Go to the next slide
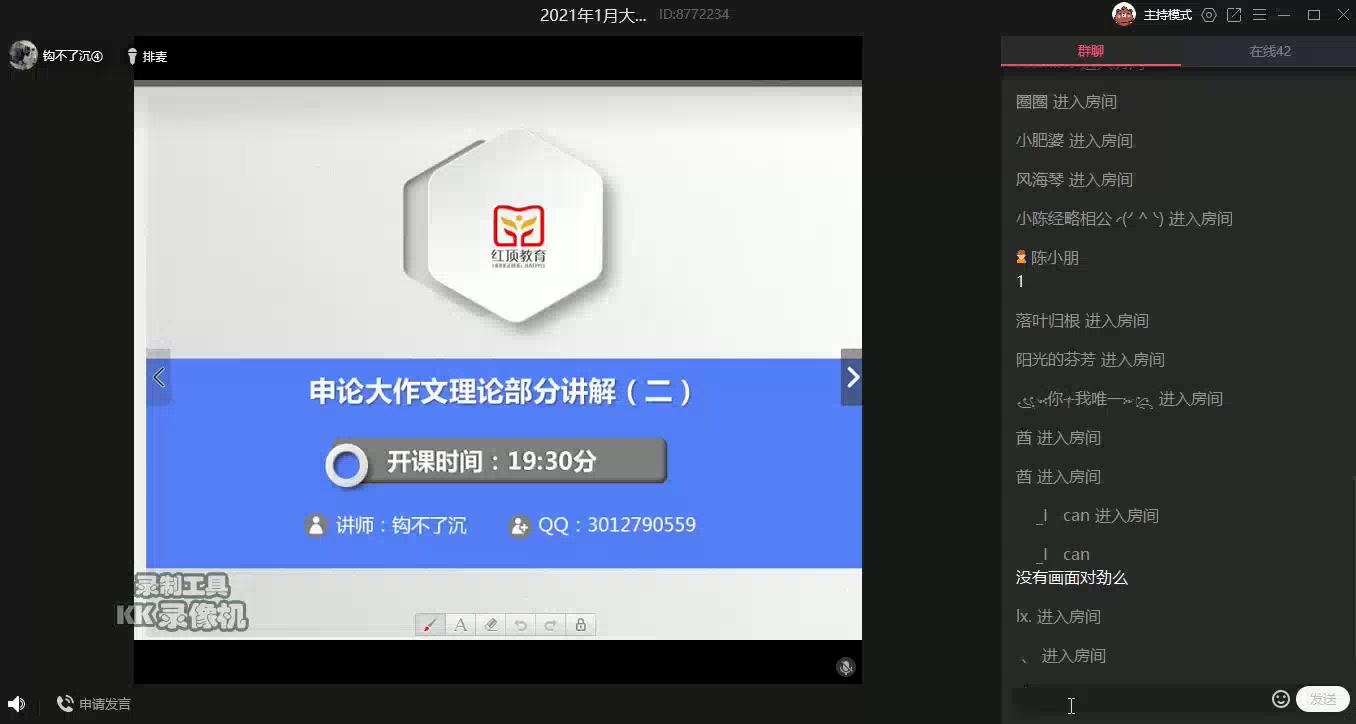 tap(852, 377)
